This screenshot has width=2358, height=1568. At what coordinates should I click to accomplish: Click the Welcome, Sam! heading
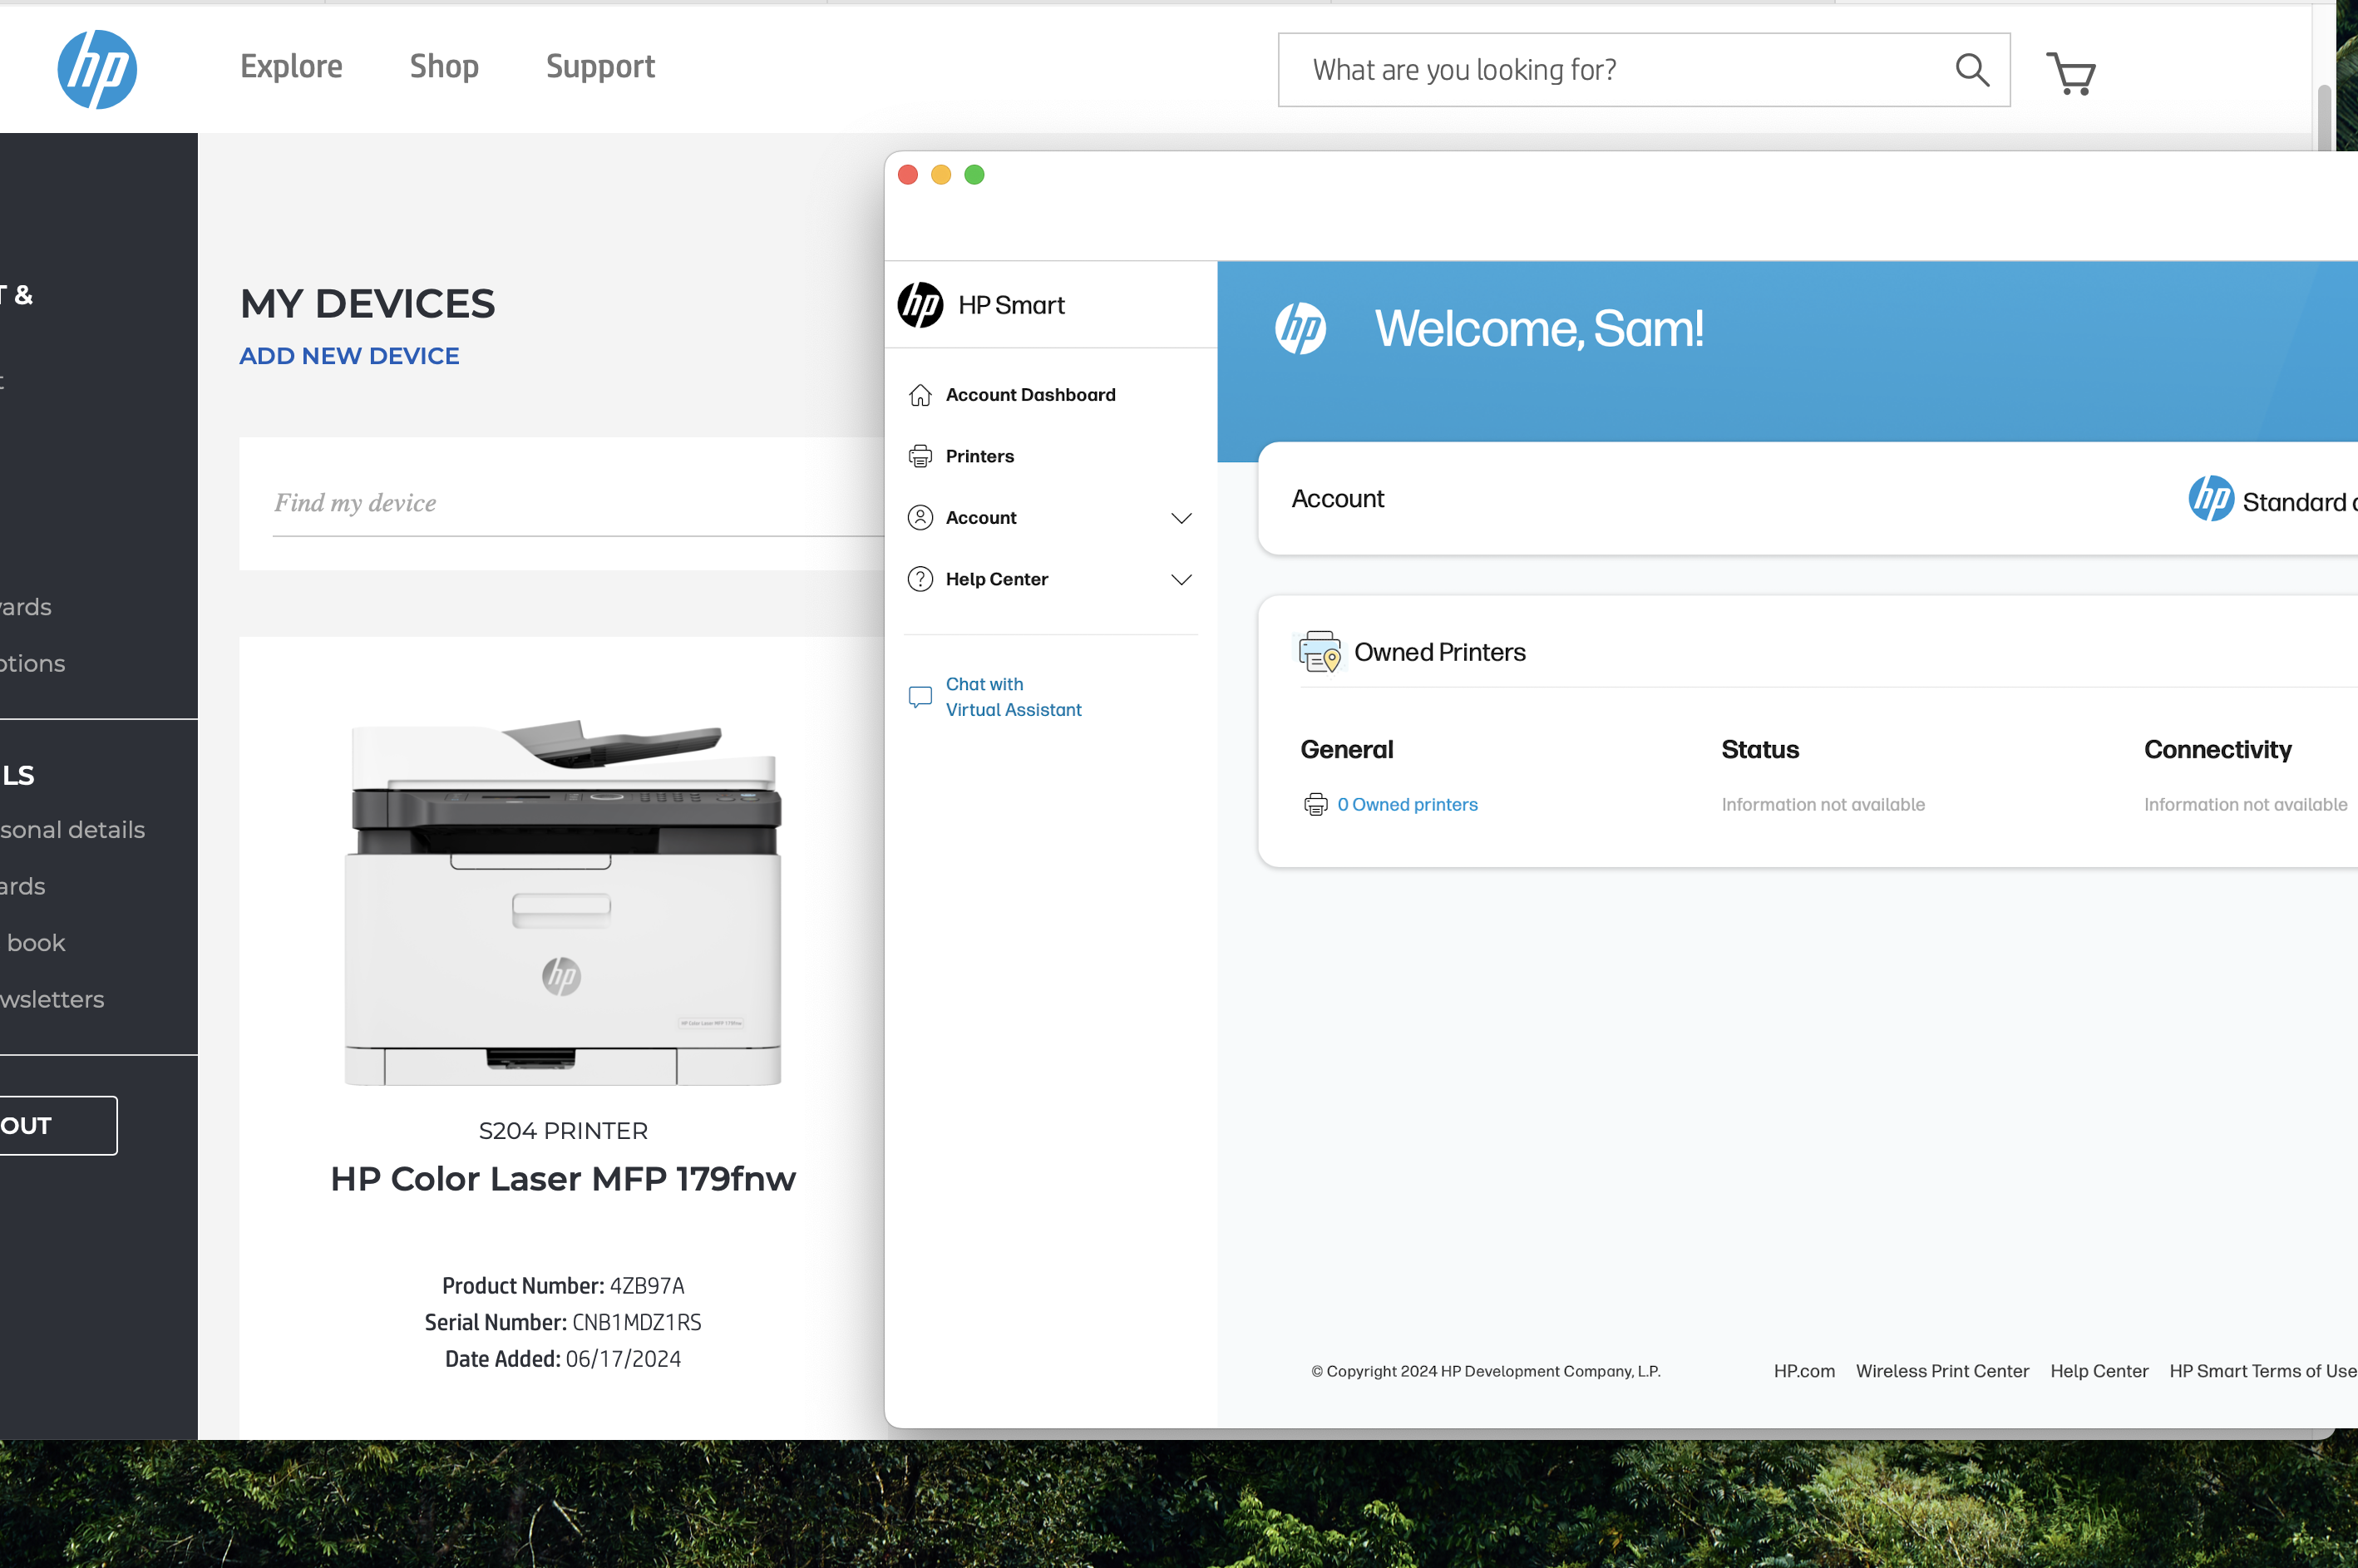1539,328
